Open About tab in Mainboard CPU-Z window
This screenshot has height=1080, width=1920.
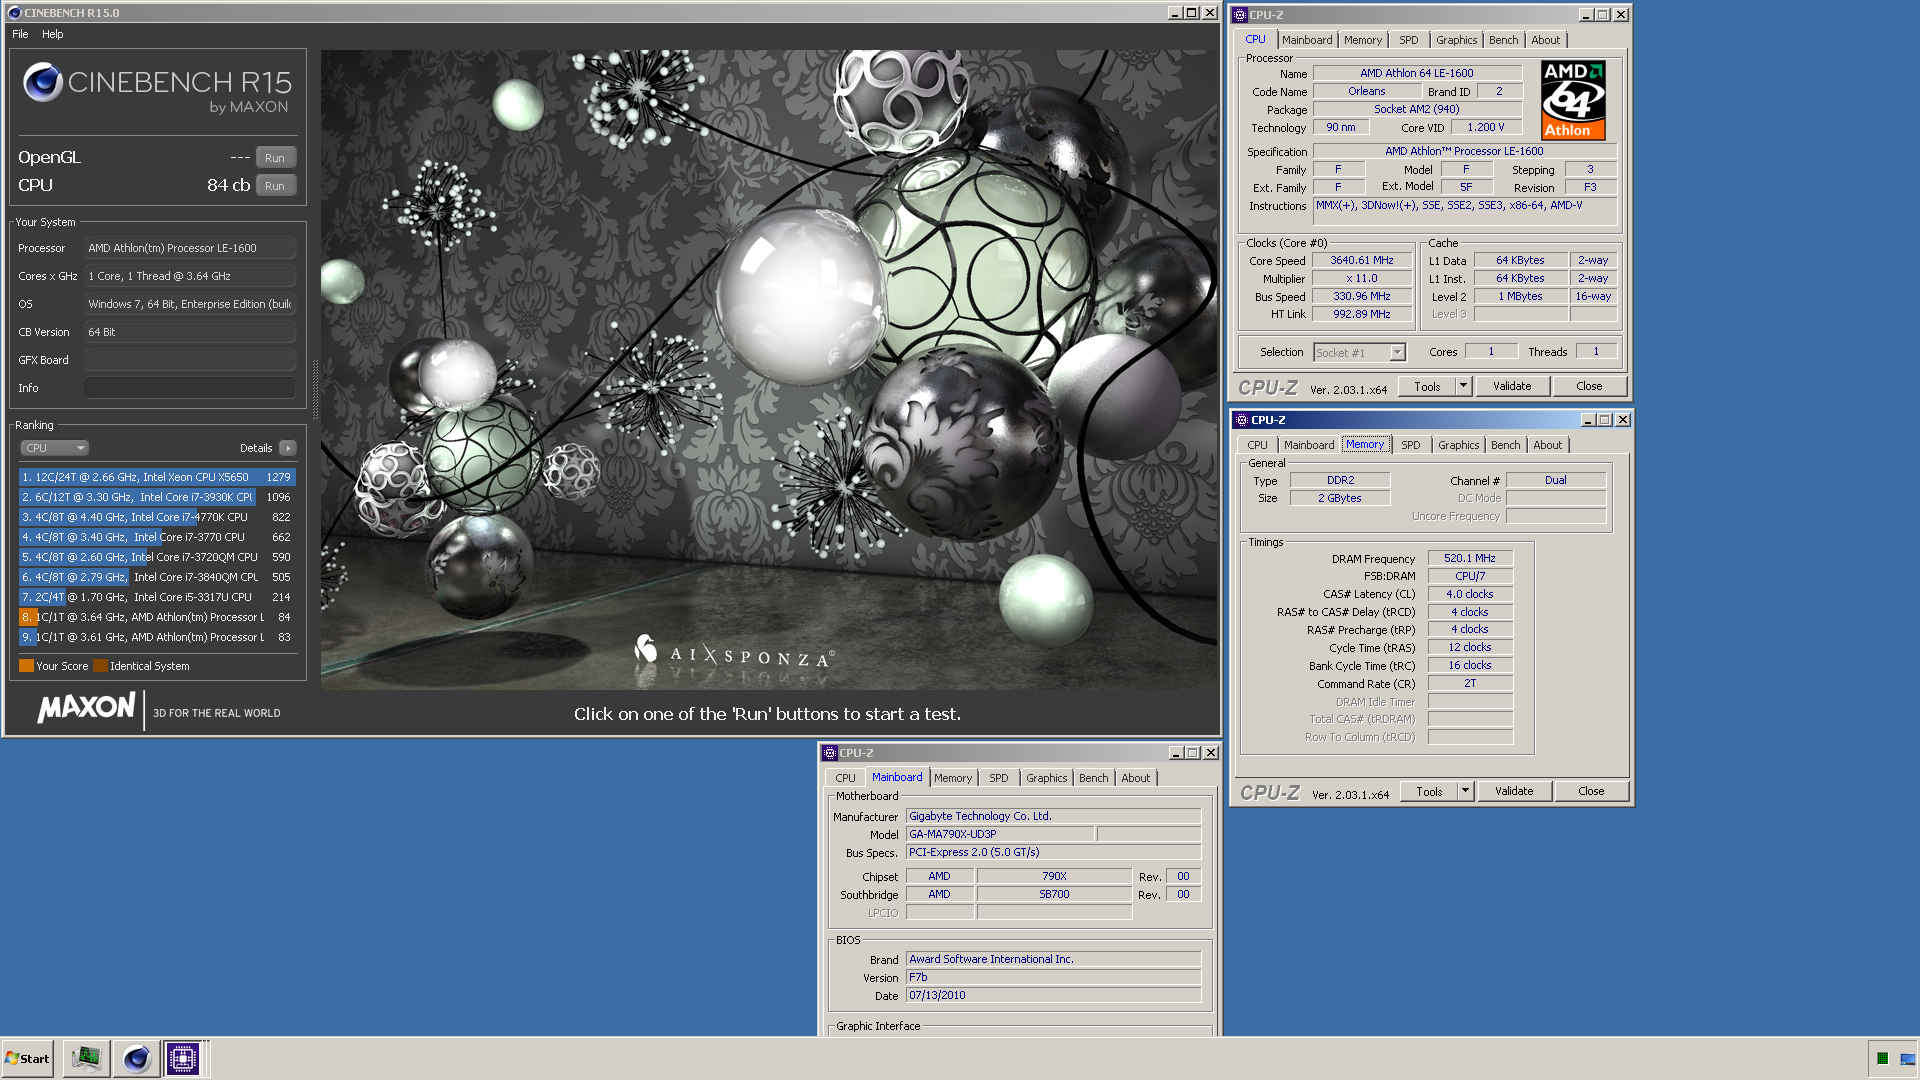pos(1135,778)
